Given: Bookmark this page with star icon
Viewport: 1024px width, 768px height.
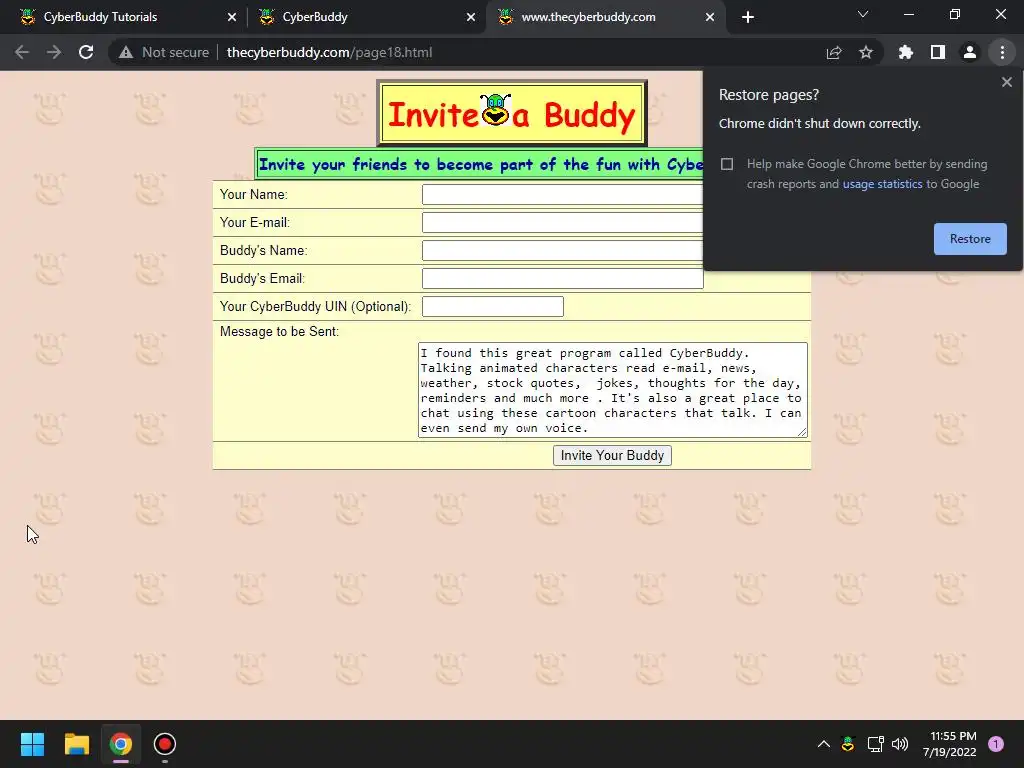Looking at the screenshot, I should click(x=866, y=52).
